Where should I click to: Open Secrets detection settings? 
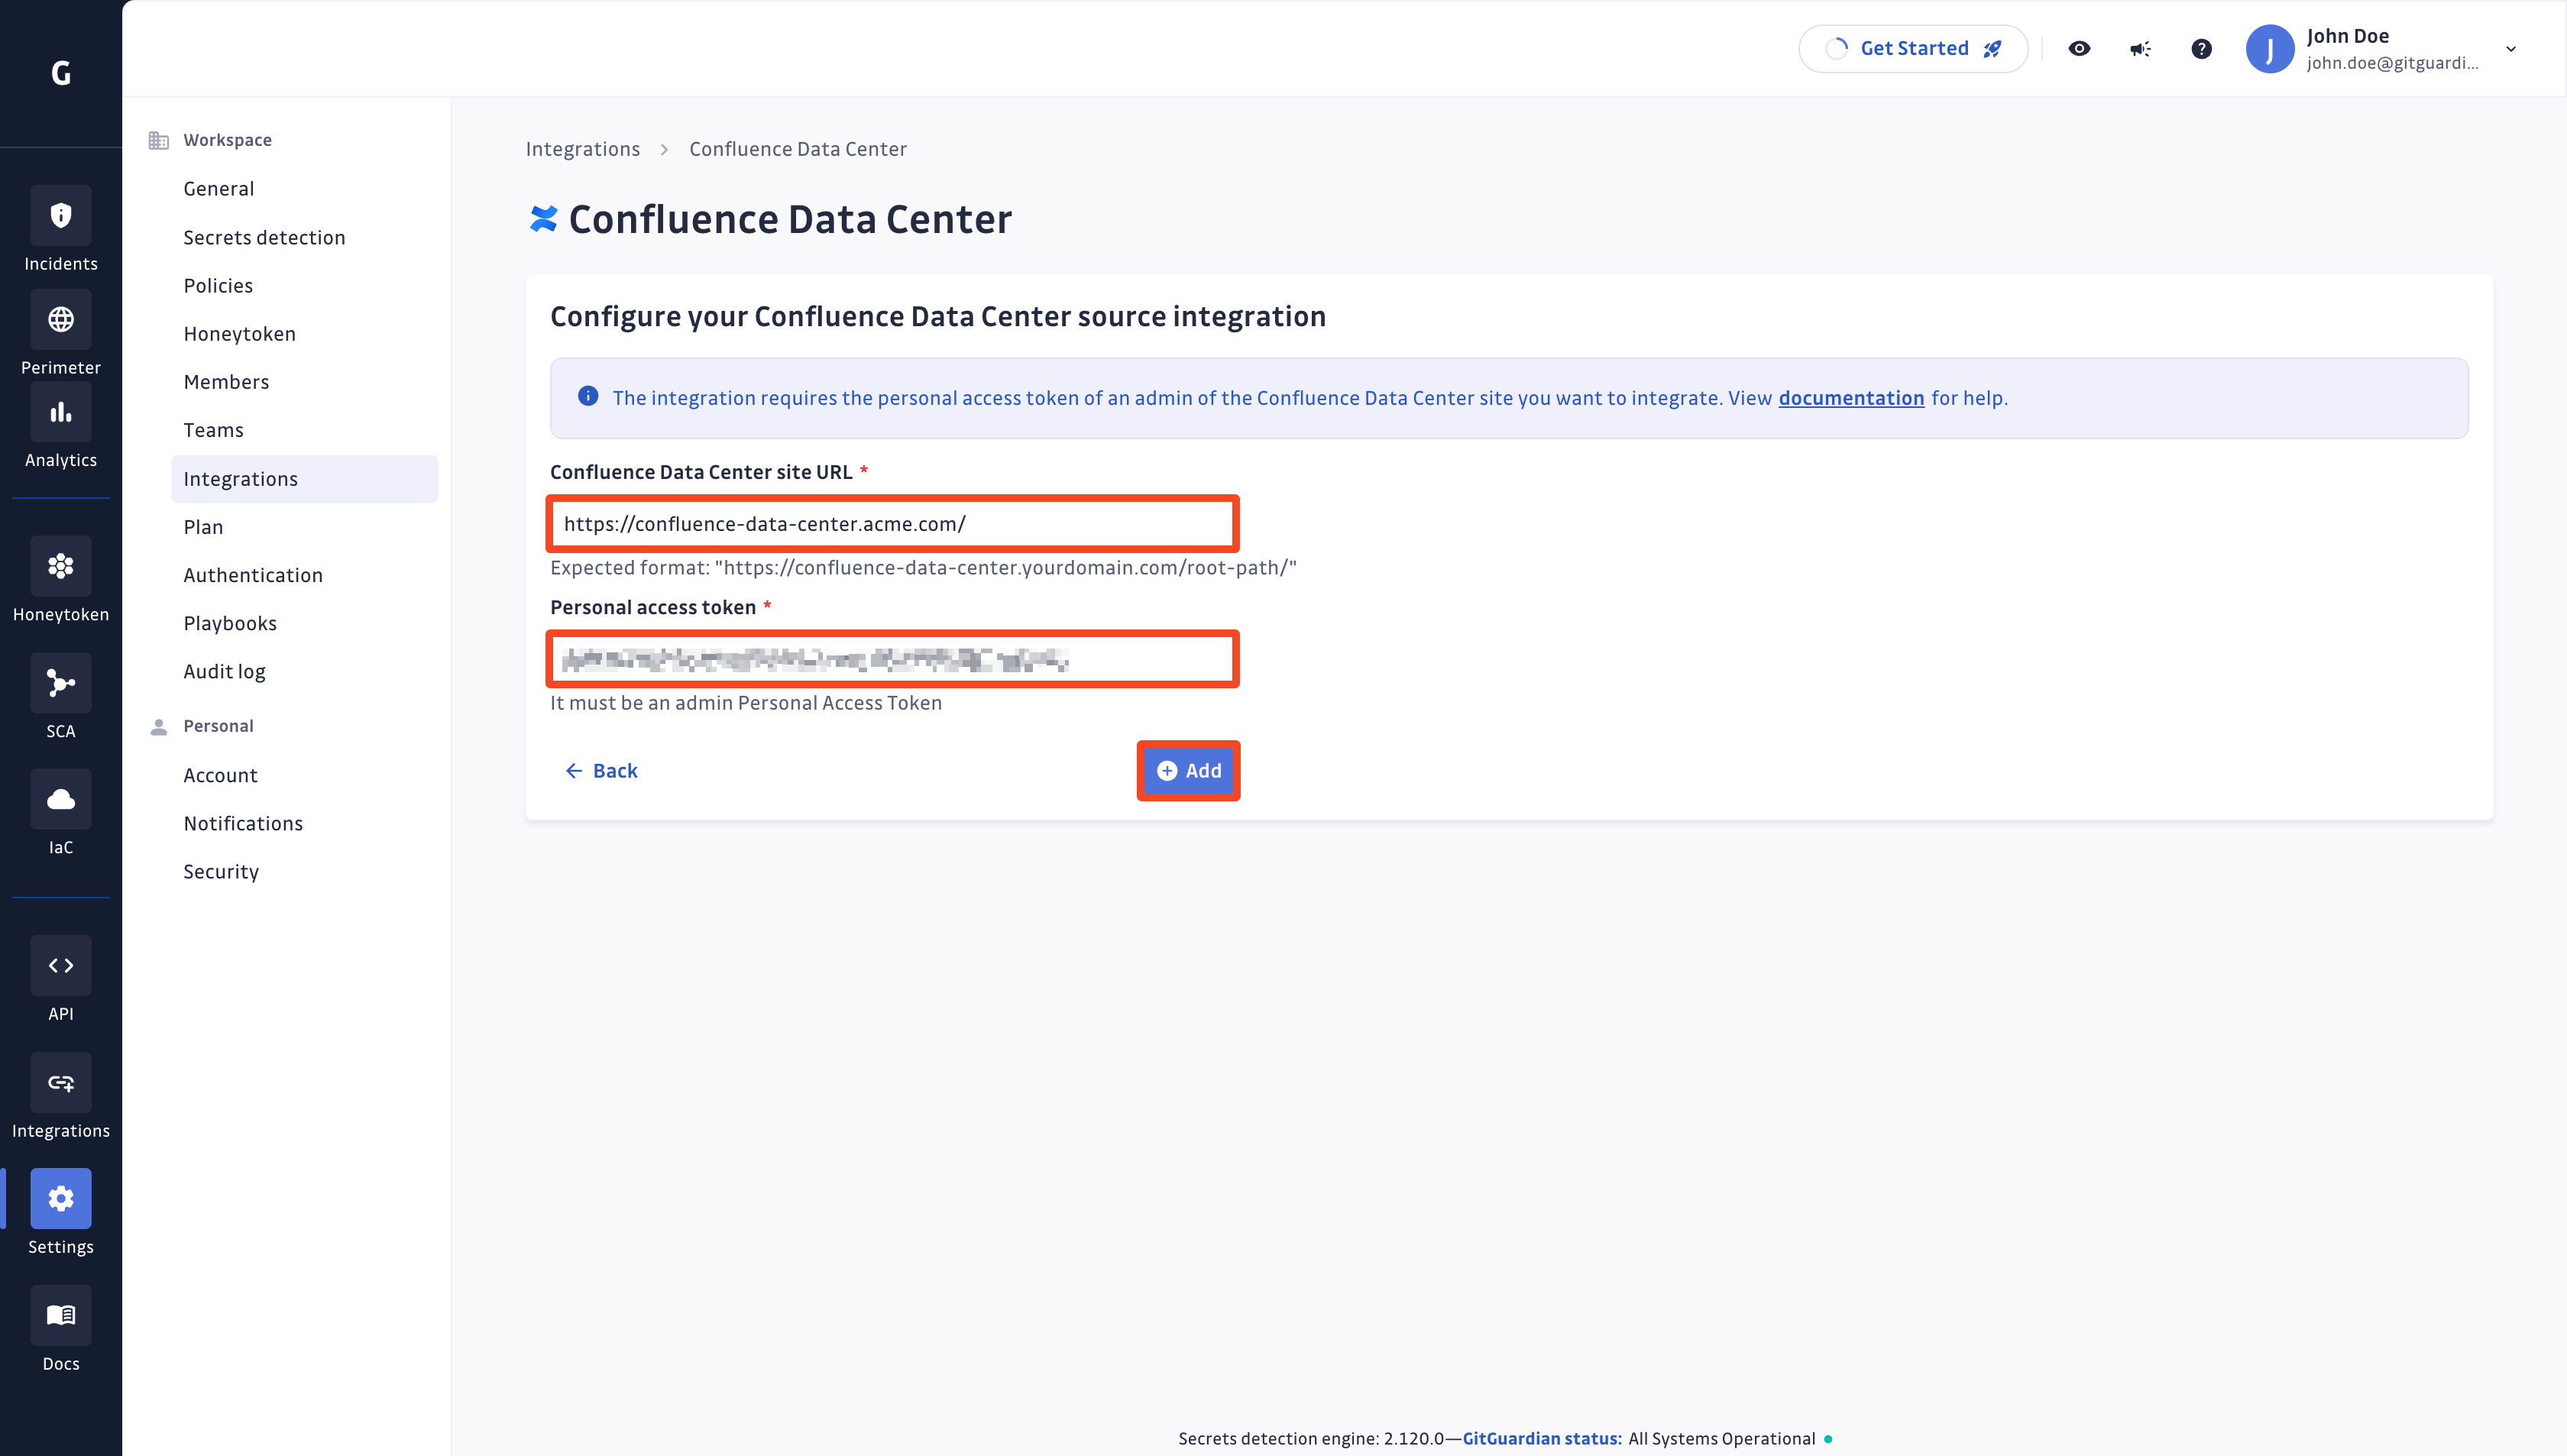(x=304, y=238)
